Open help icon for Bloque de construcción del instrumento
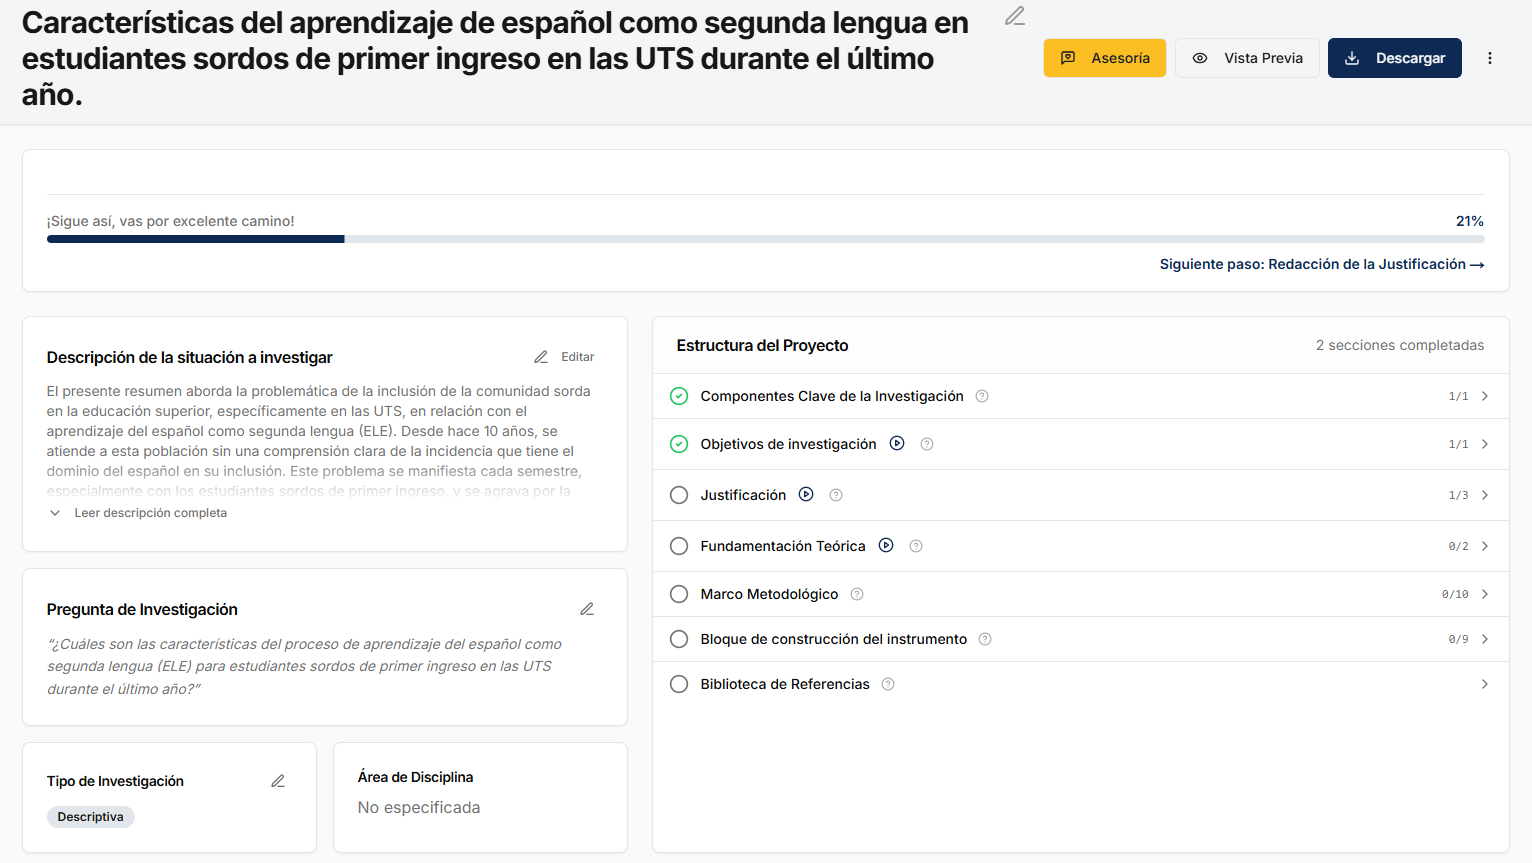 [985, 639]
